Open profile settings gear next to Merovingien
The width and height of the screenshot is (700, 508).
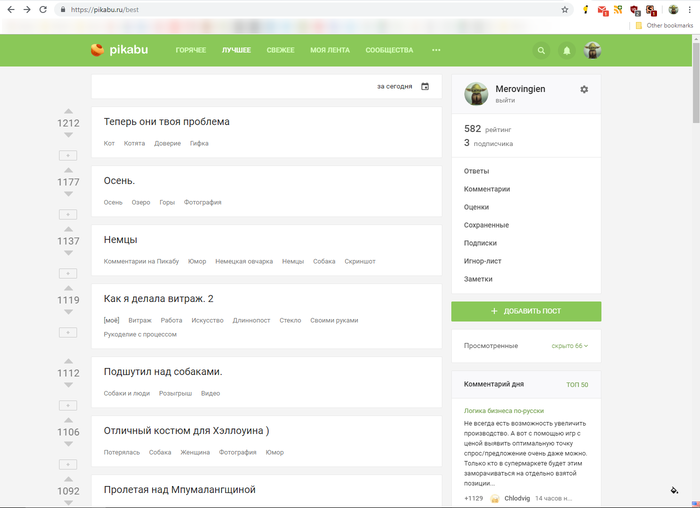584,89
